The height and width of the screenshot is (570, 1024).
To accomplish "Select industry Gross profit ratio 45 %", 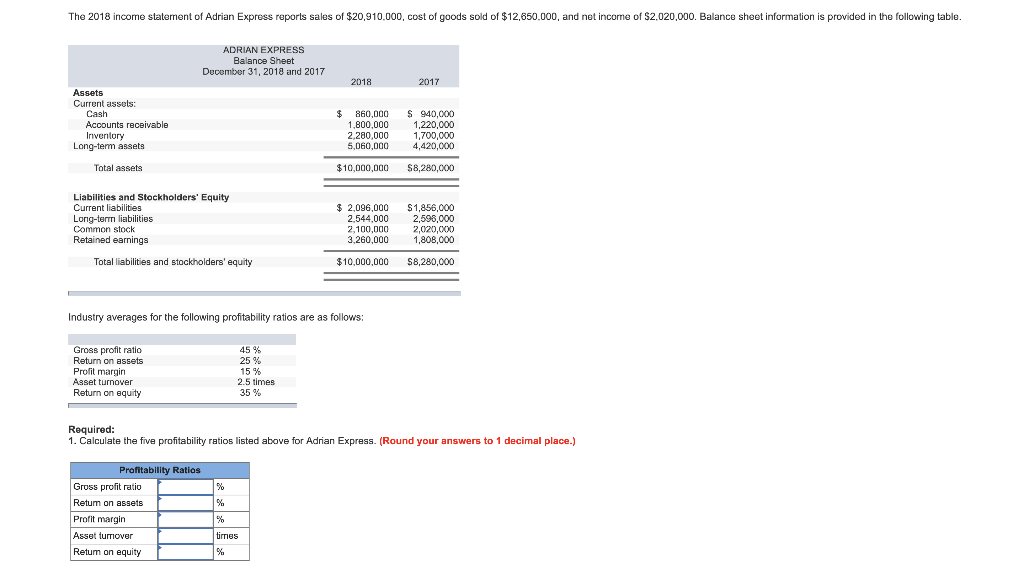I will 250,351.
